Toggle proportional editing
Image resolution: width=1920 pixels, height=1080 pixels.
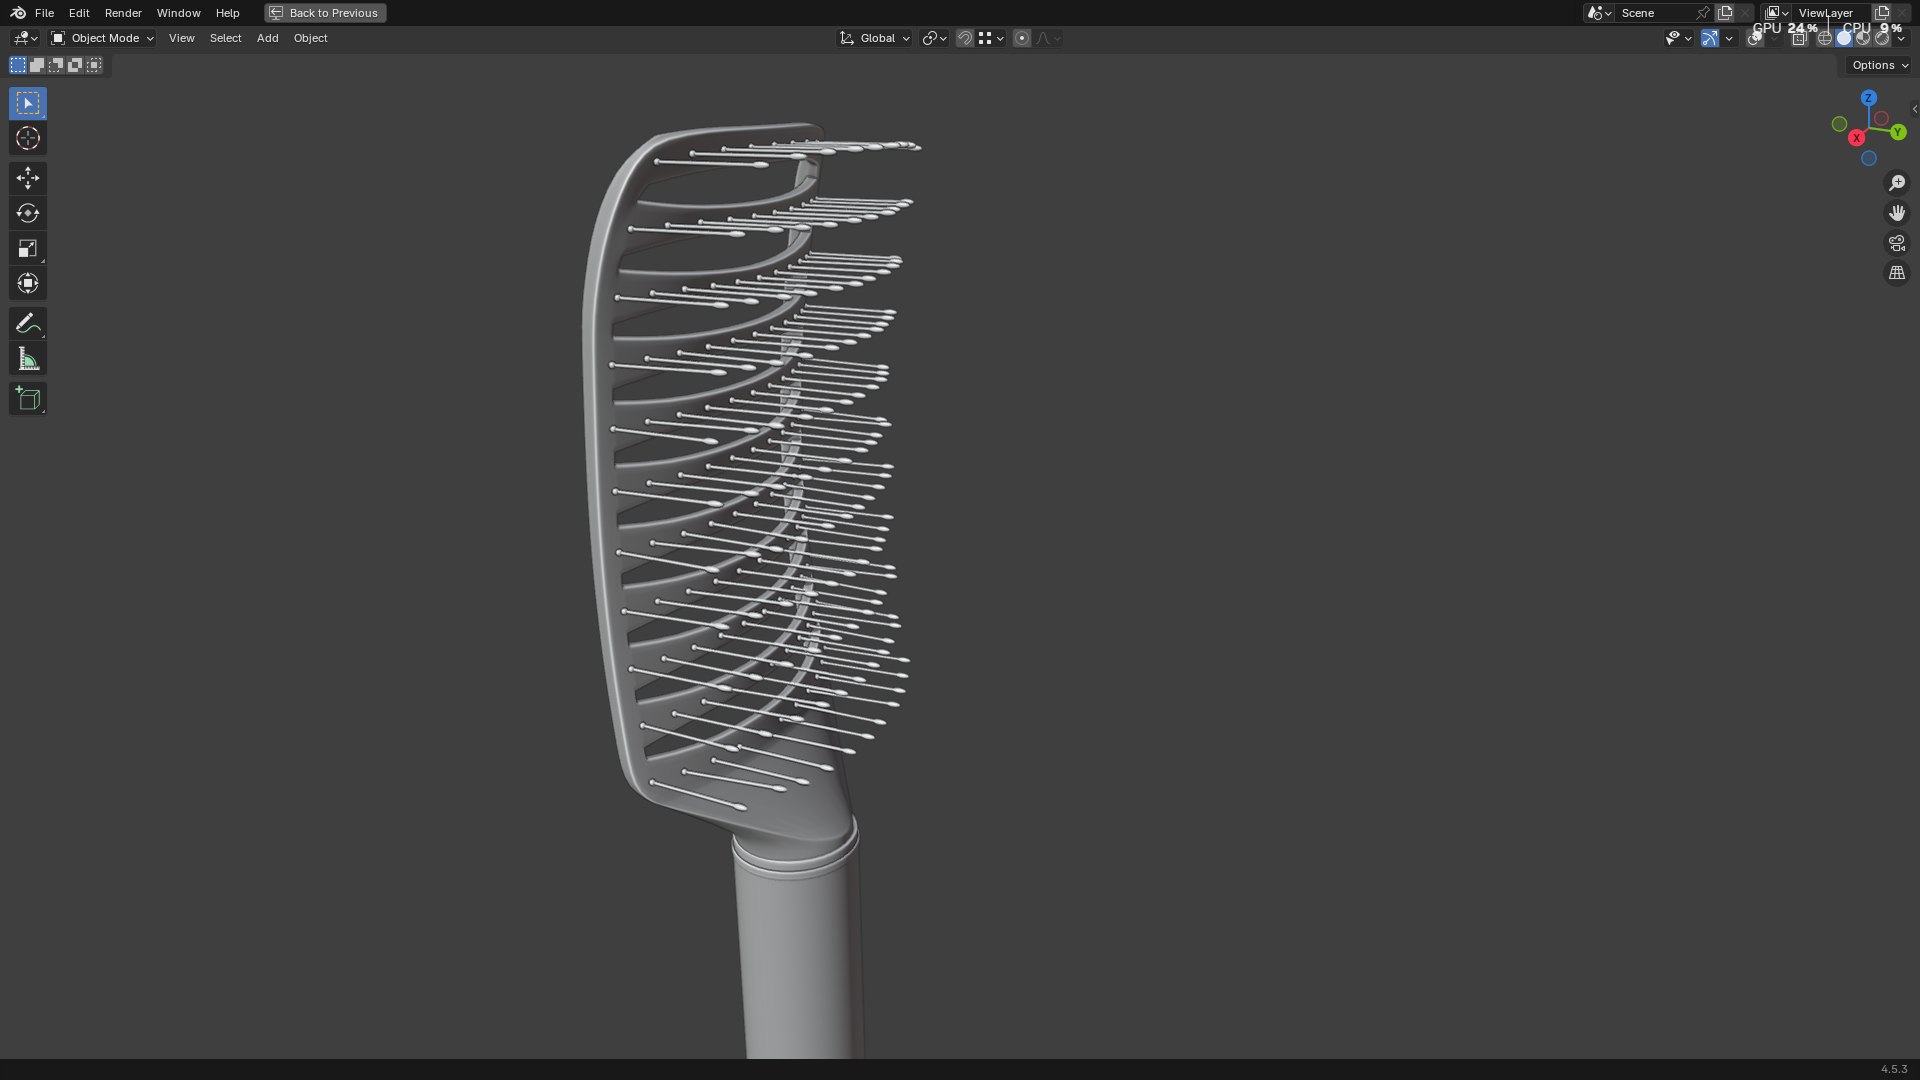click(x=1021, y=38)
